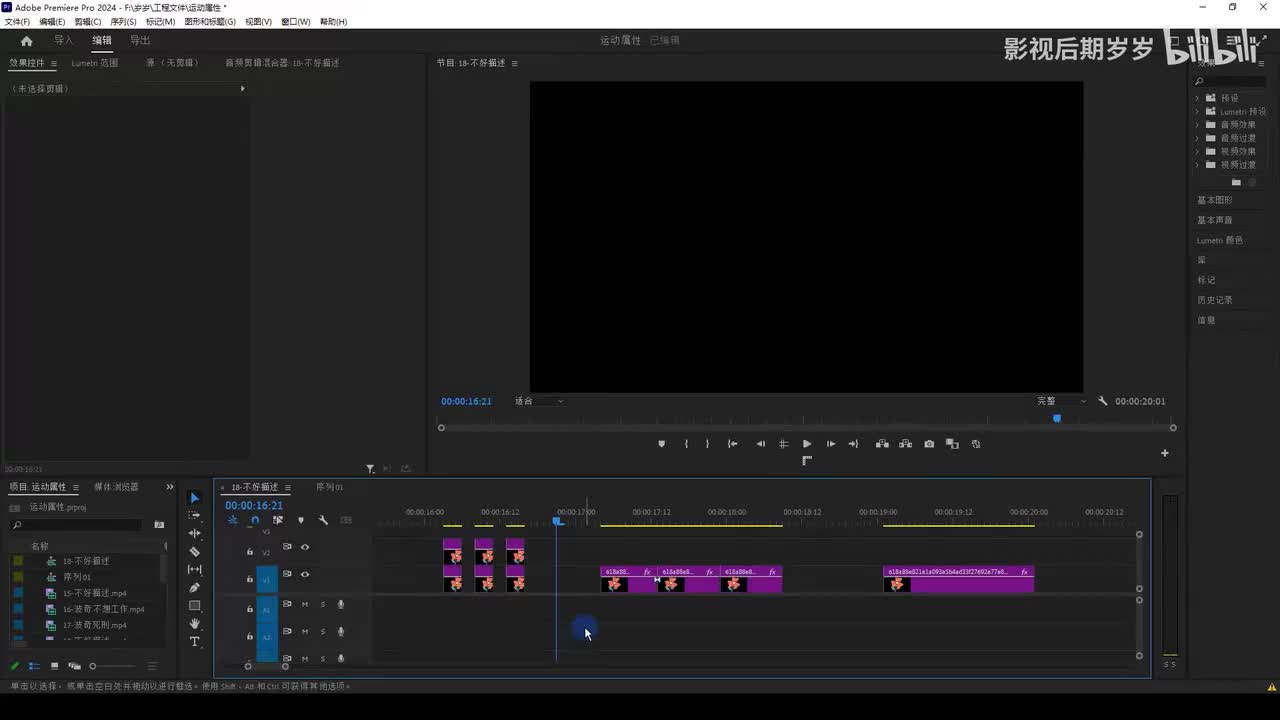Viewport: 1280px width, 720px height.
Task: Open the Program Monitor button editor plus
Action: click(x=1164, y=453)
